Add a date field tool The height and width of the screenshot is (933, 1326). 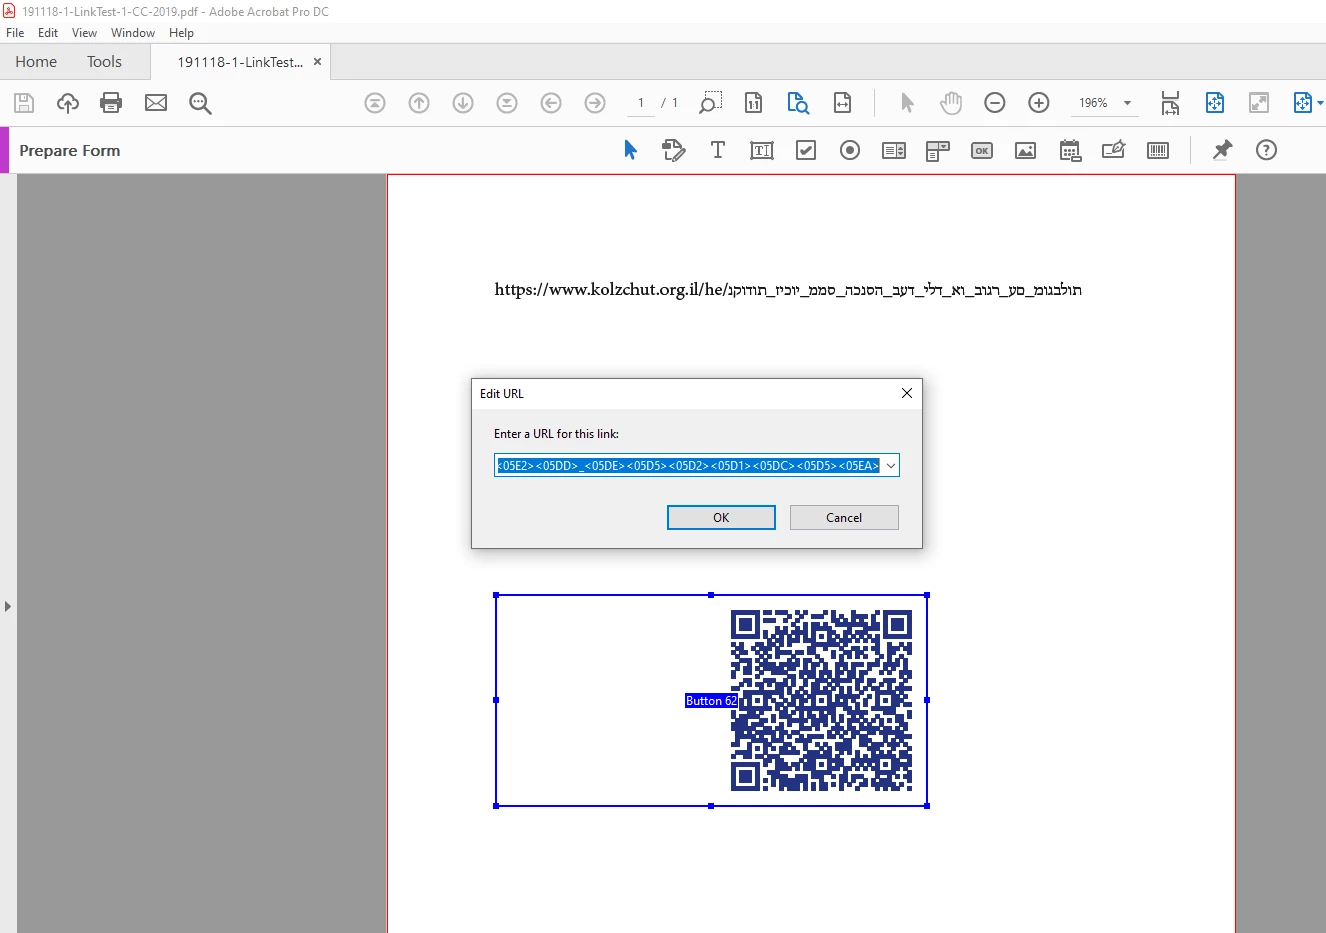1070,150
